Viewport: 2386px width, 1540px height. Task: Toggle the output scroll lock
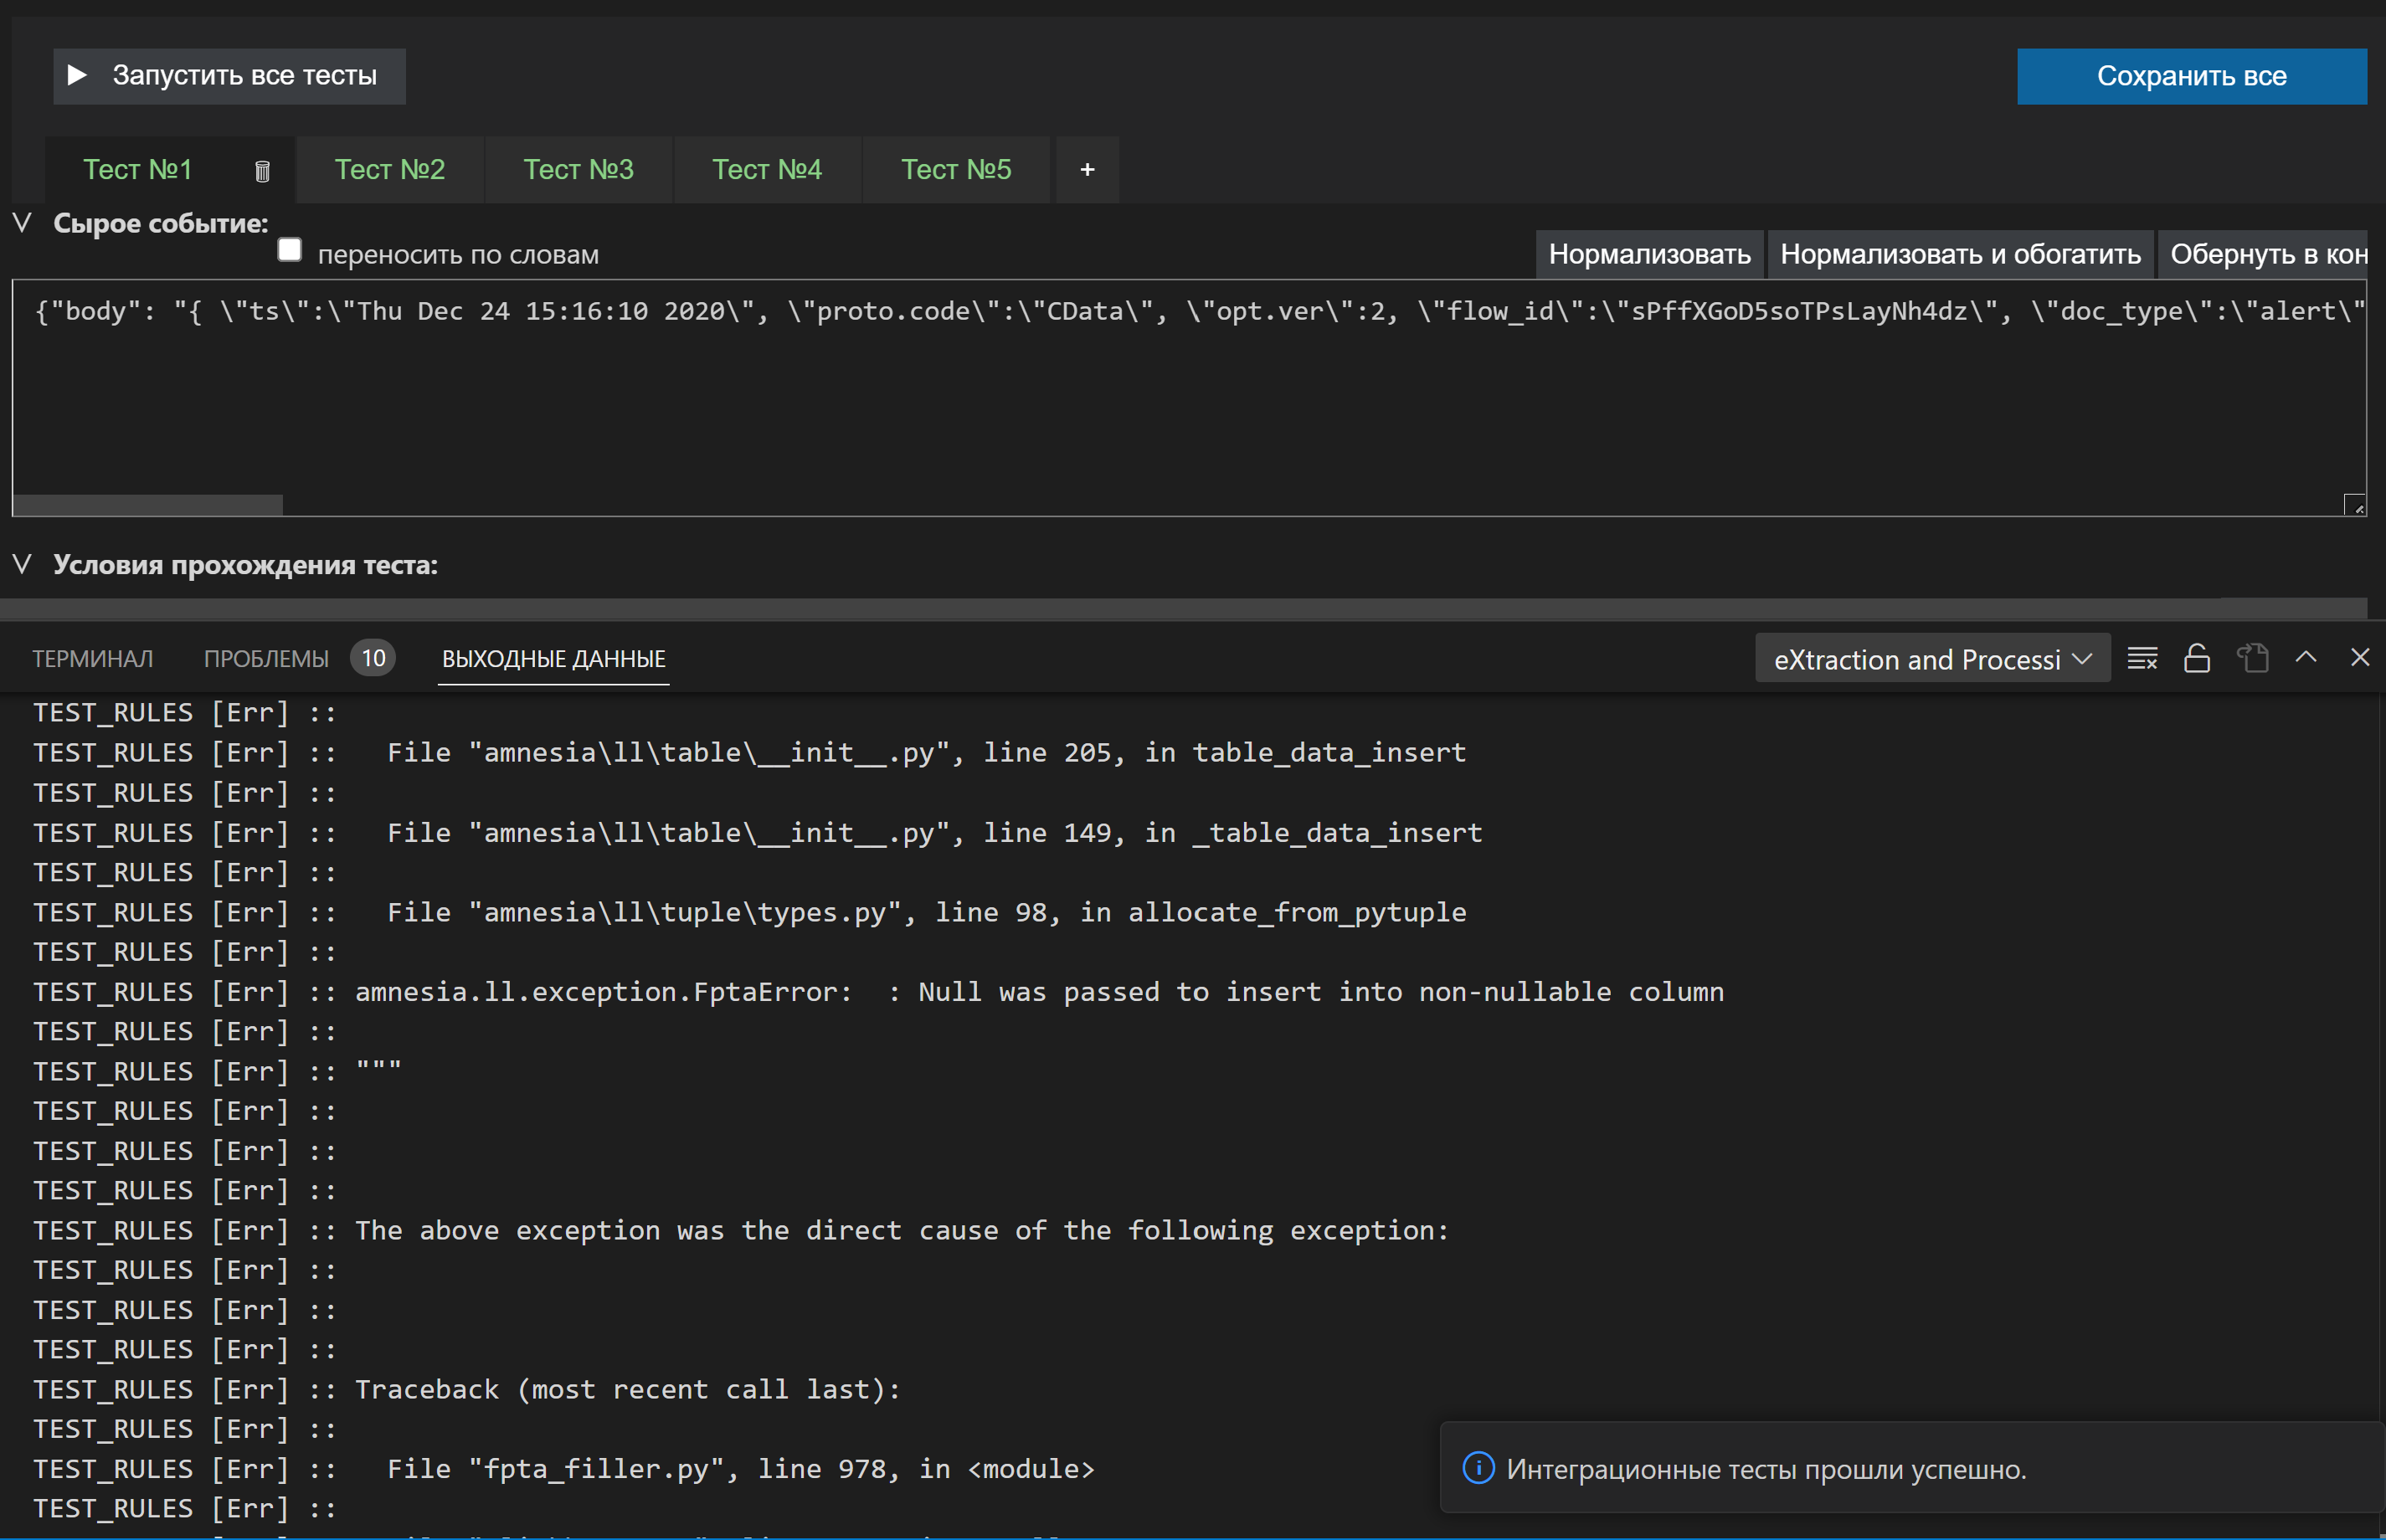2196,658
